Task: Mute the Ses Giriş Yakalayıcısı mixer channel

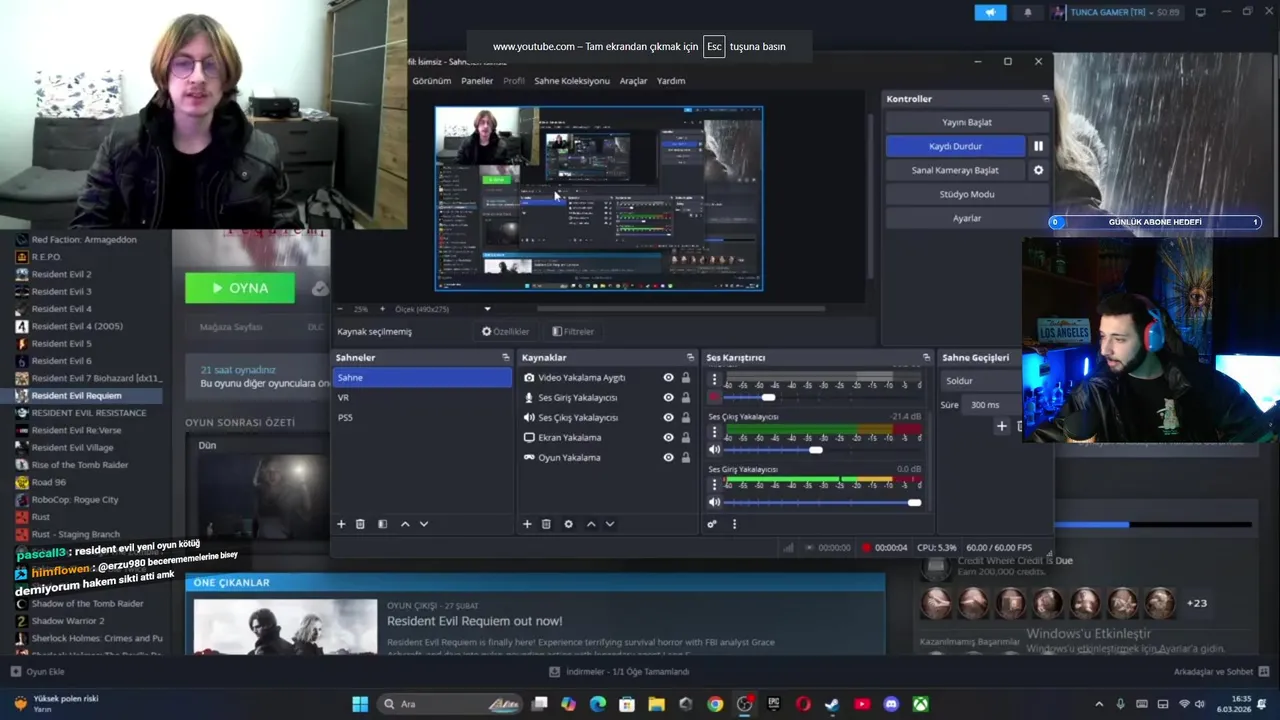Action: [x=714, y=502]
